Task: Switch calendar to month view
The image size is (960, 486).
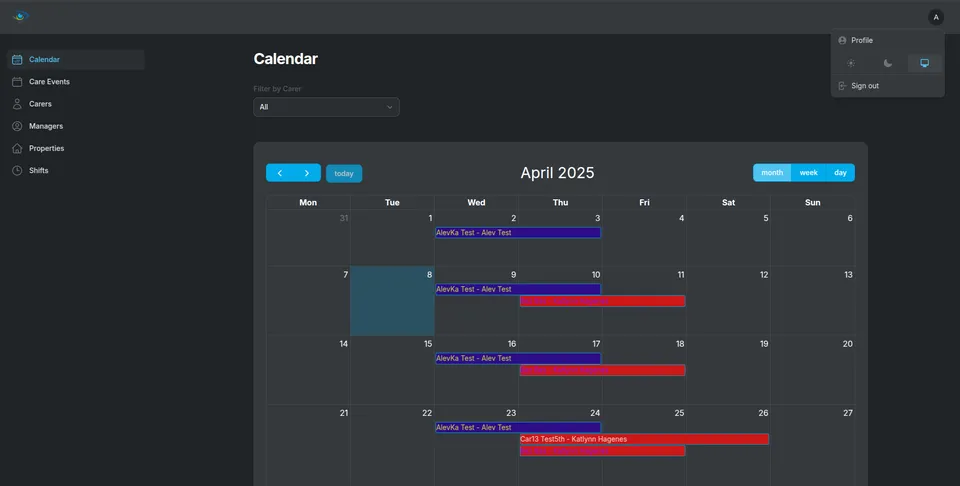Action: 772,173
